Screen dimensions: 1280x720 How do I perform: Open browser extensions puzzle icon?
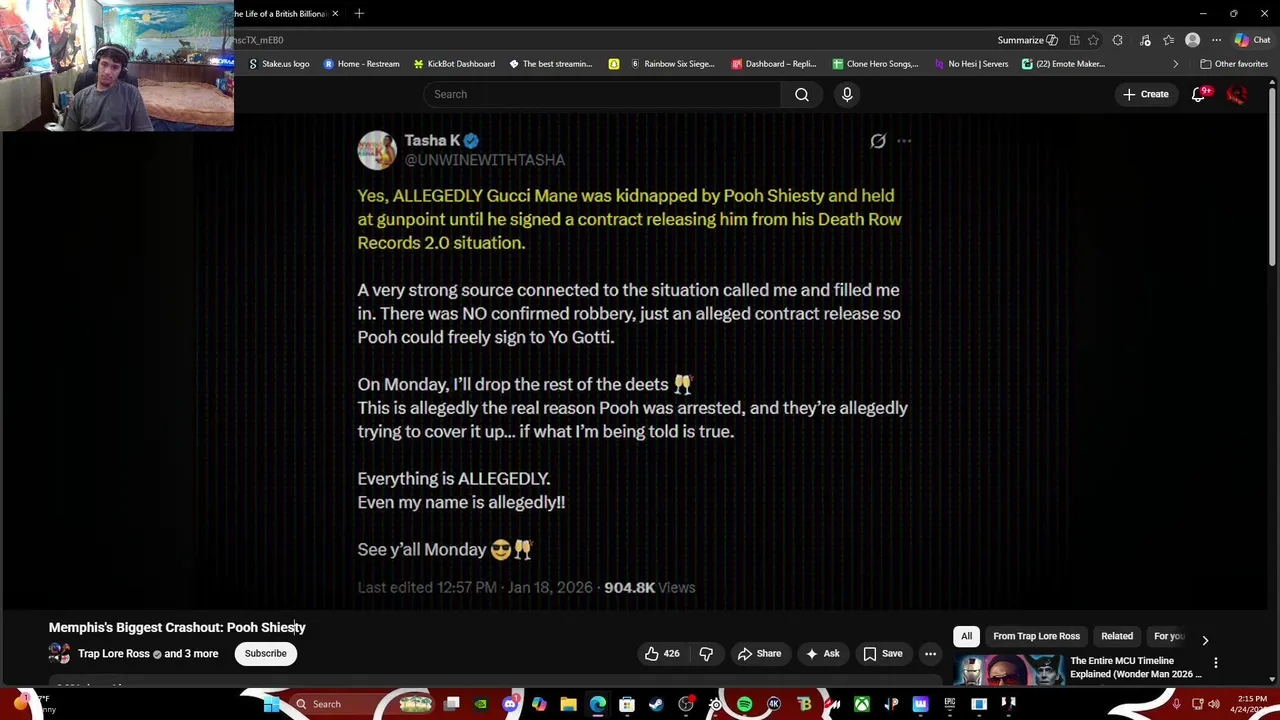1118,40
